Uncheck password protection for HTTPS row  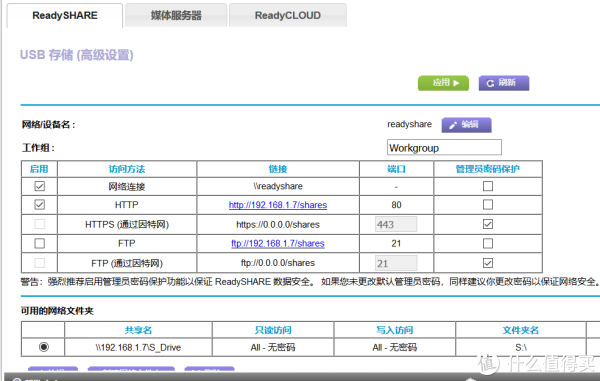488,224
